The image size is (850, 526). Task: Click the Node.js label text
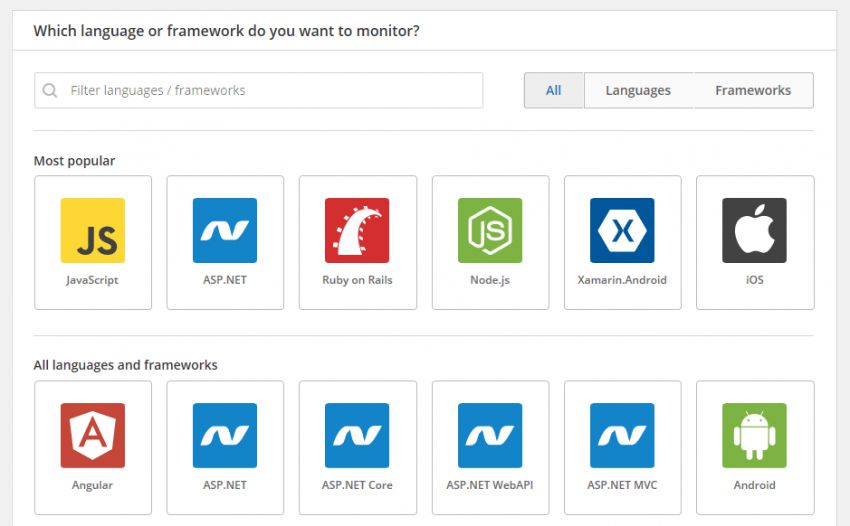click(x=490, y=280)
